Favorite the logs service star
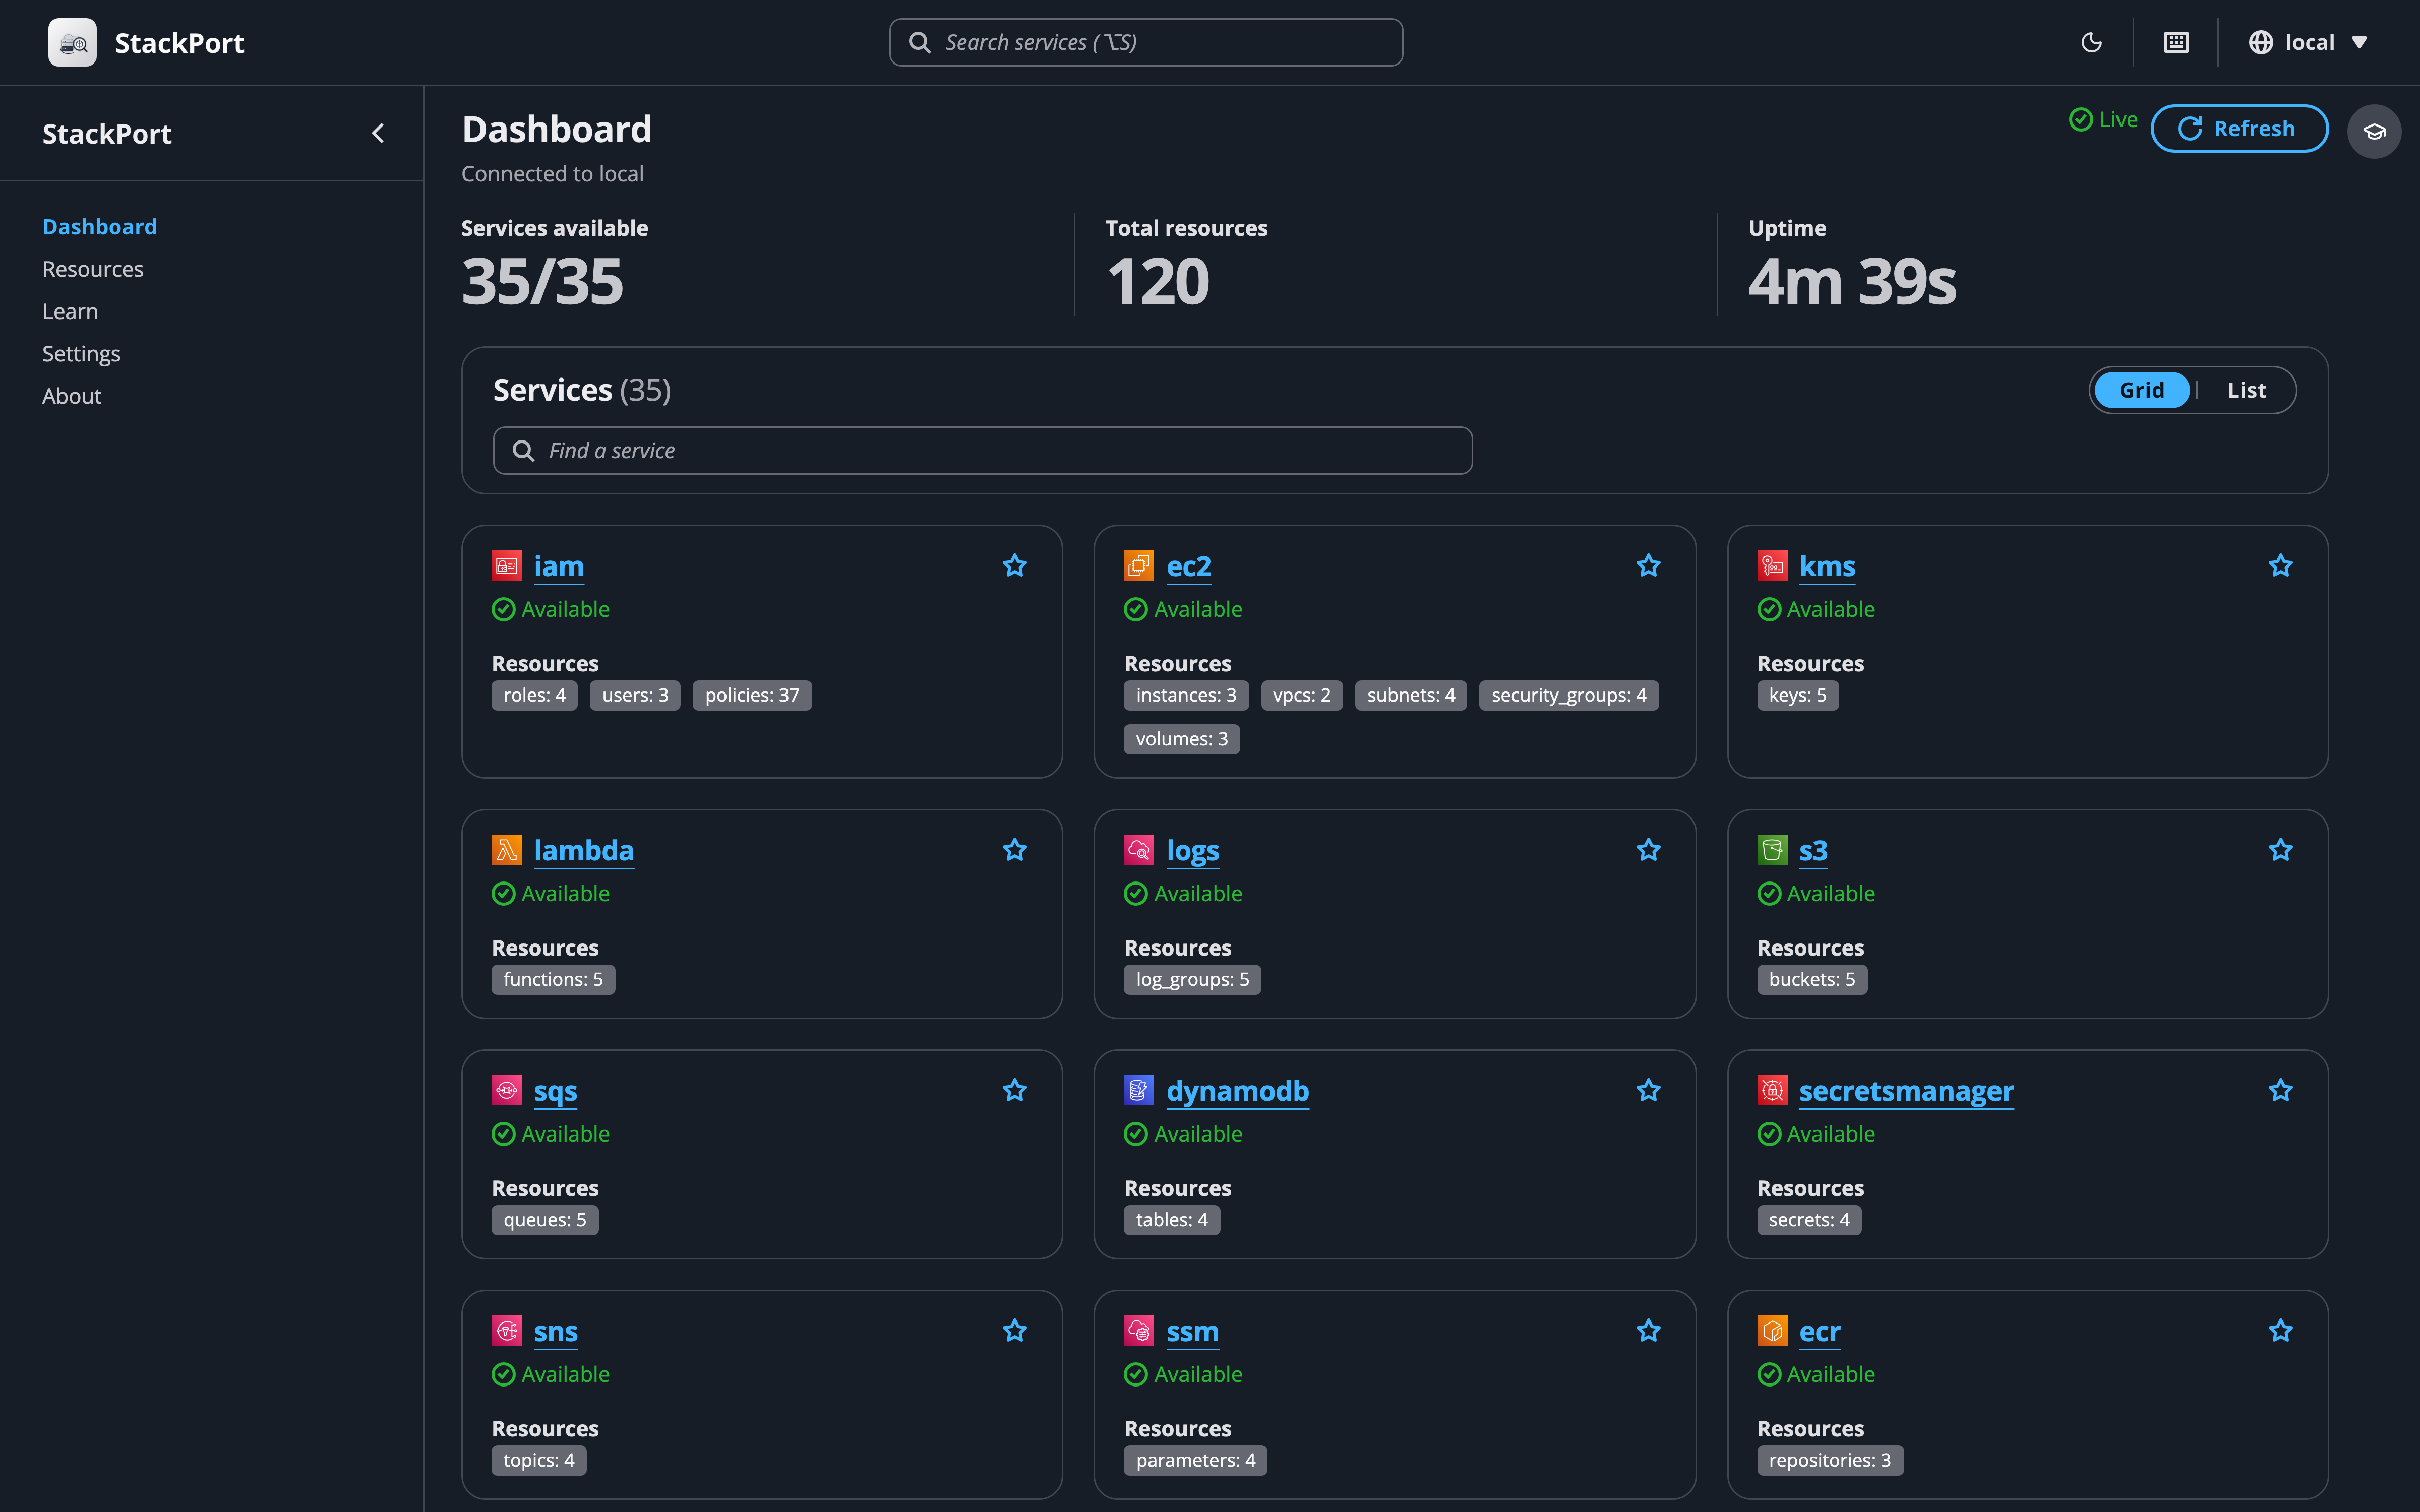The width and height of the screenshot is (2420, 1512). tap(1648, 850)
